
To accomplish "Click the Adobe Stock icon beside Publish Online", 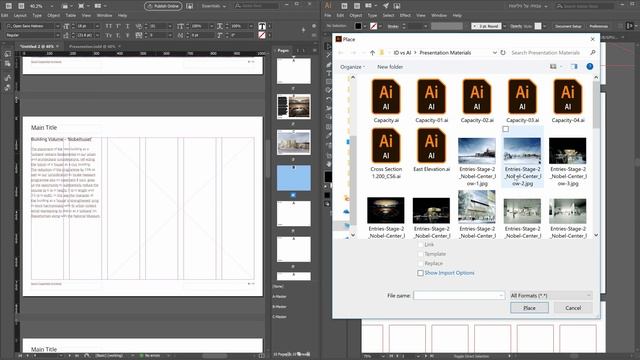I will pyautogui.click(x=189, y=6).
